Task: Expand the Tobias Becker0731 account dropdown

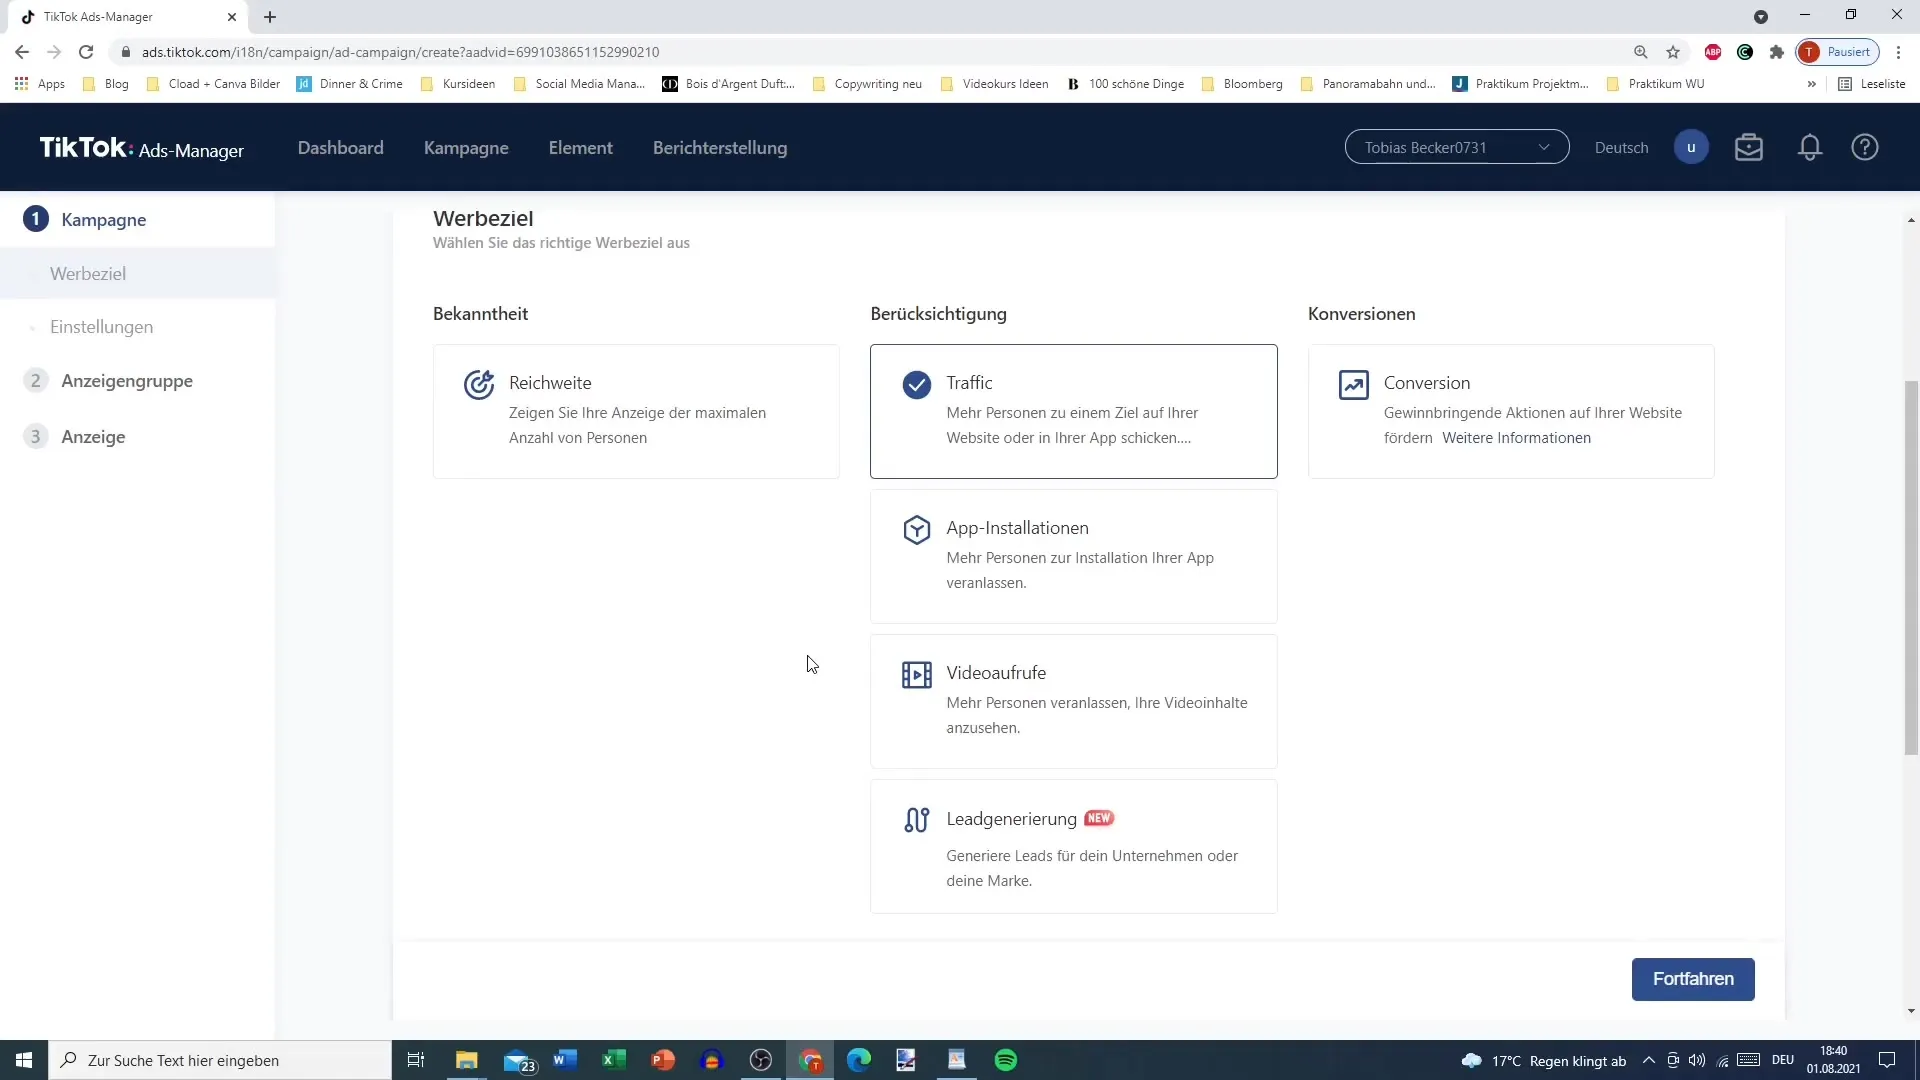Action: (1456, 147)
